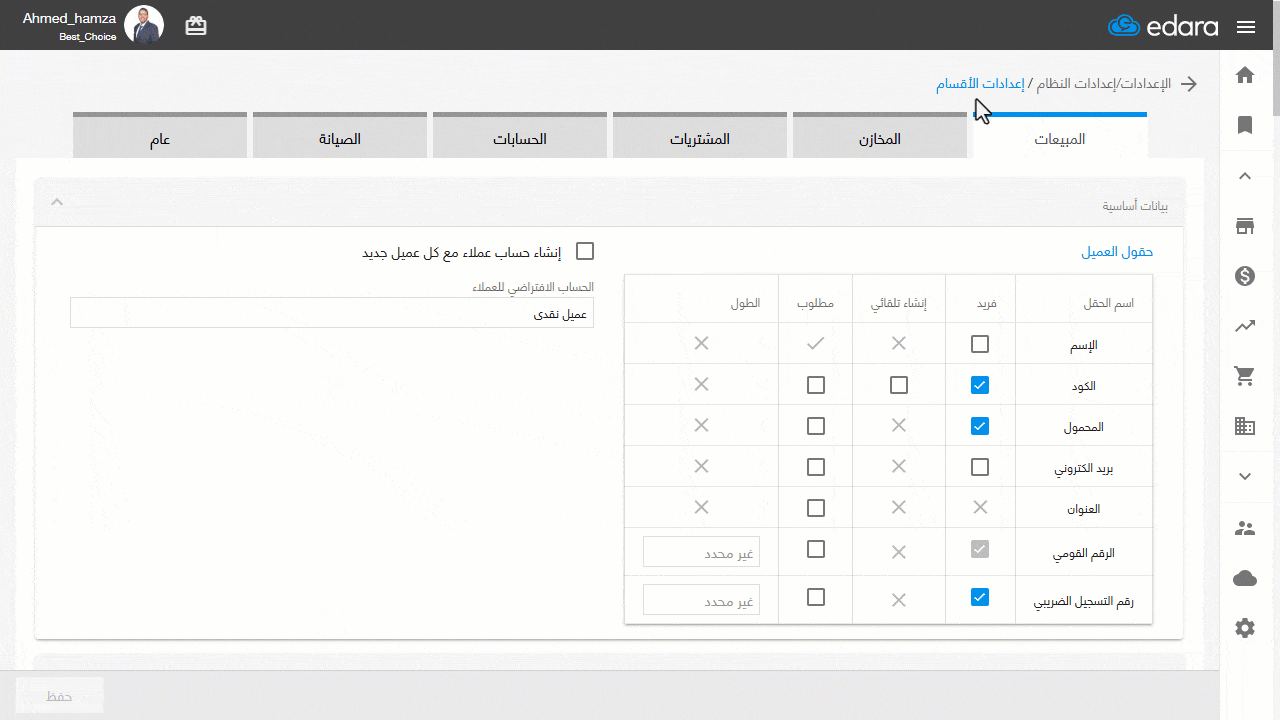Click the gift icon in top bar
The height and width of the screenshot is (720, 1280).
196,26
